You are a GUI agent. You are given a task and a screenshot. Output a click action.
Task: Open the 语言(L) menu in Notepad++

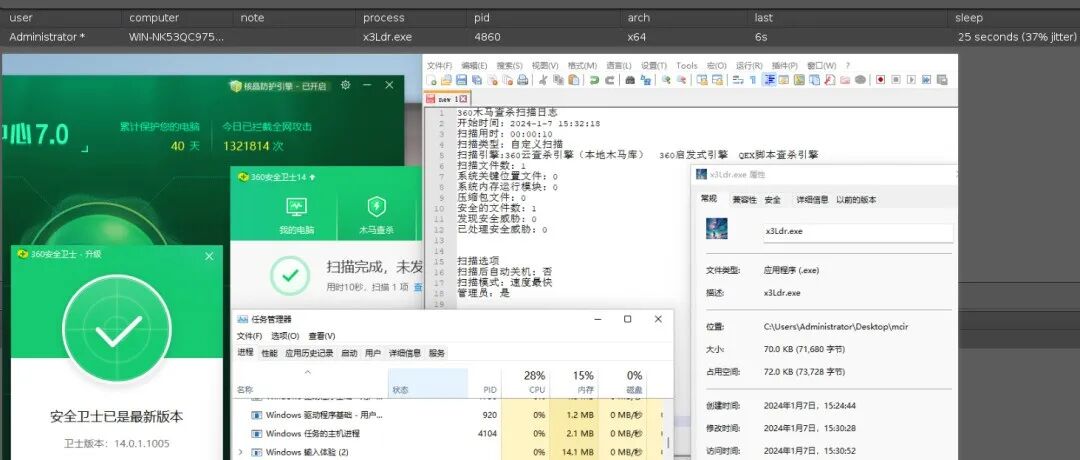[x=618, y=65]
